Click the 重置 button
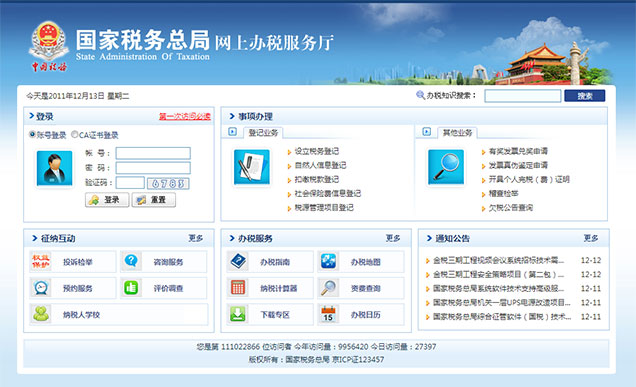The image size is (636, 387). coord(154,200)
